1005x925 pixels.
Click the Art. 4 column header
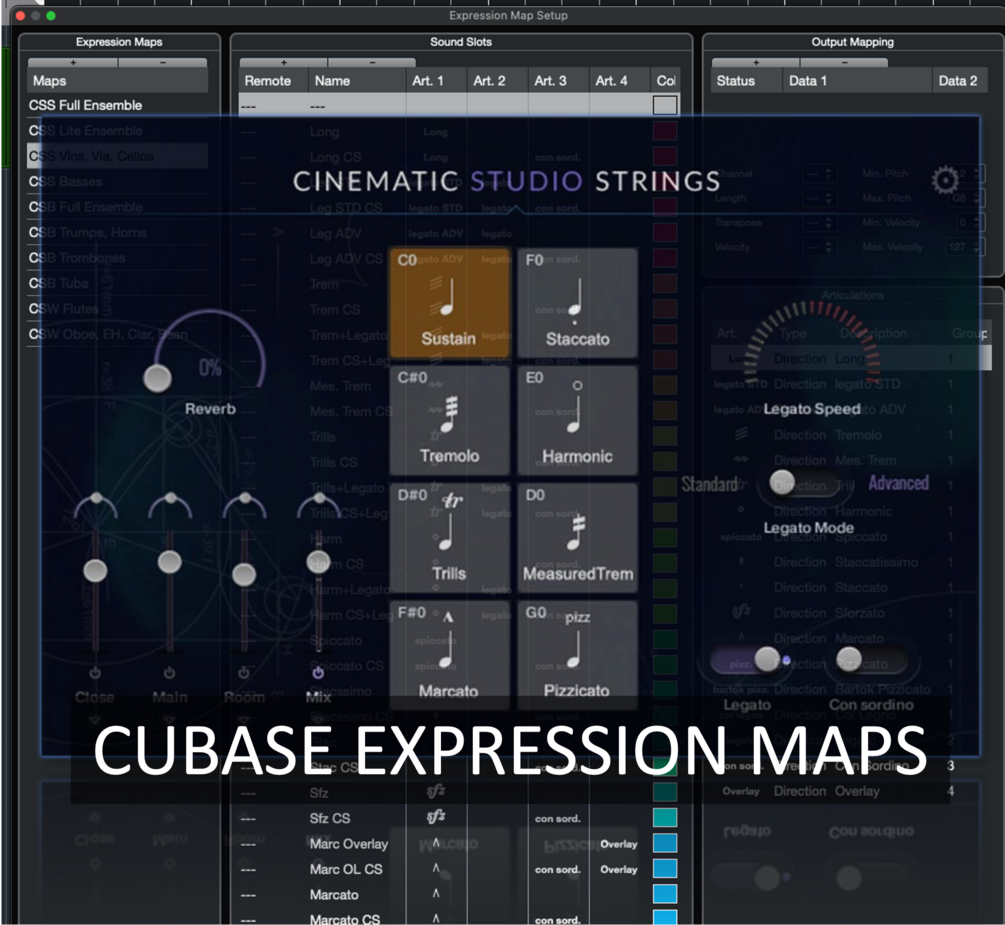point(620,81)
